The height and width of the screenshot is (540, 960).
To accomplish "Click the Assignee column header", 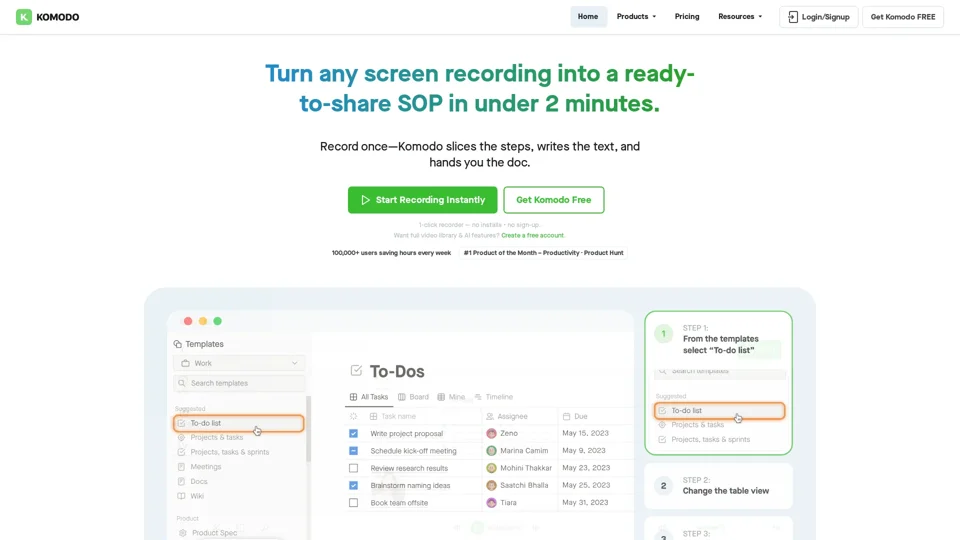I will (x=512, y=416).
